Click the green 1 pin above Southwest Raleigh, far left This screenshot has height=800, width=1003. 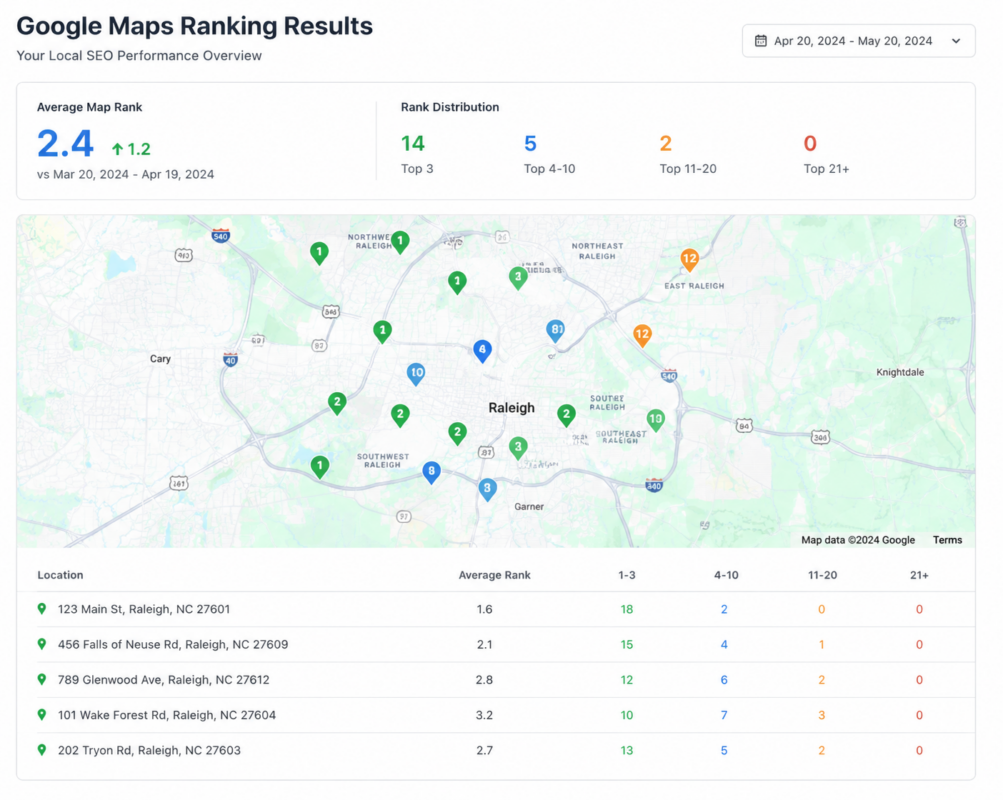coord(320,467)
